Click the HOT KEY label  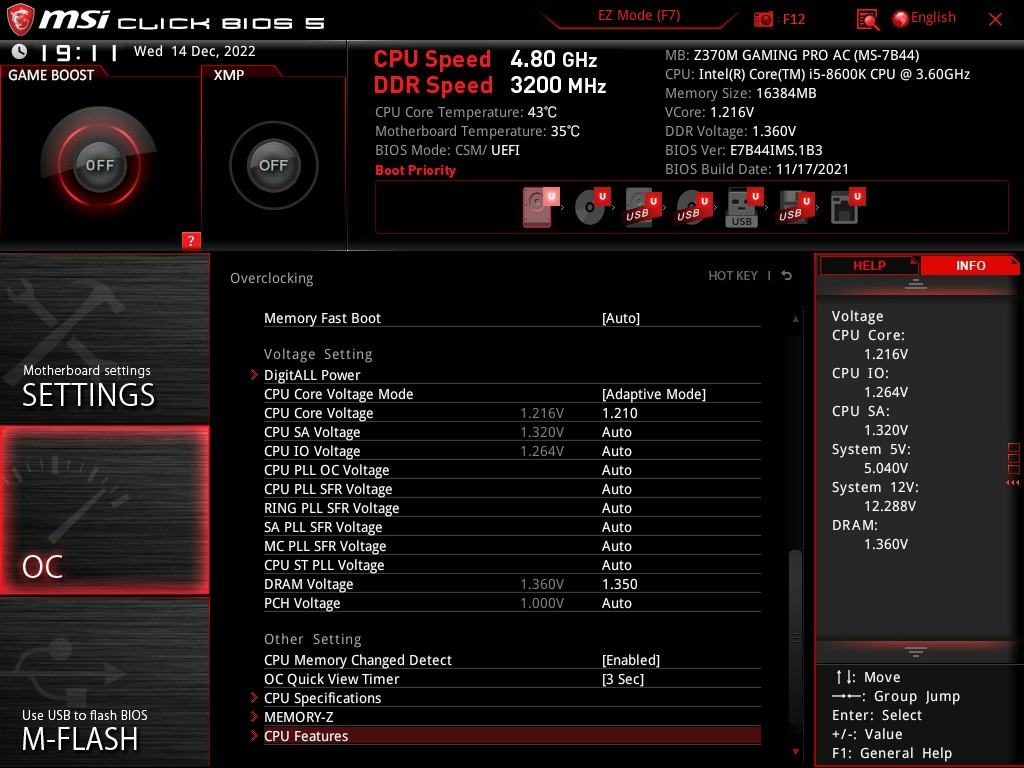[733, 276]
